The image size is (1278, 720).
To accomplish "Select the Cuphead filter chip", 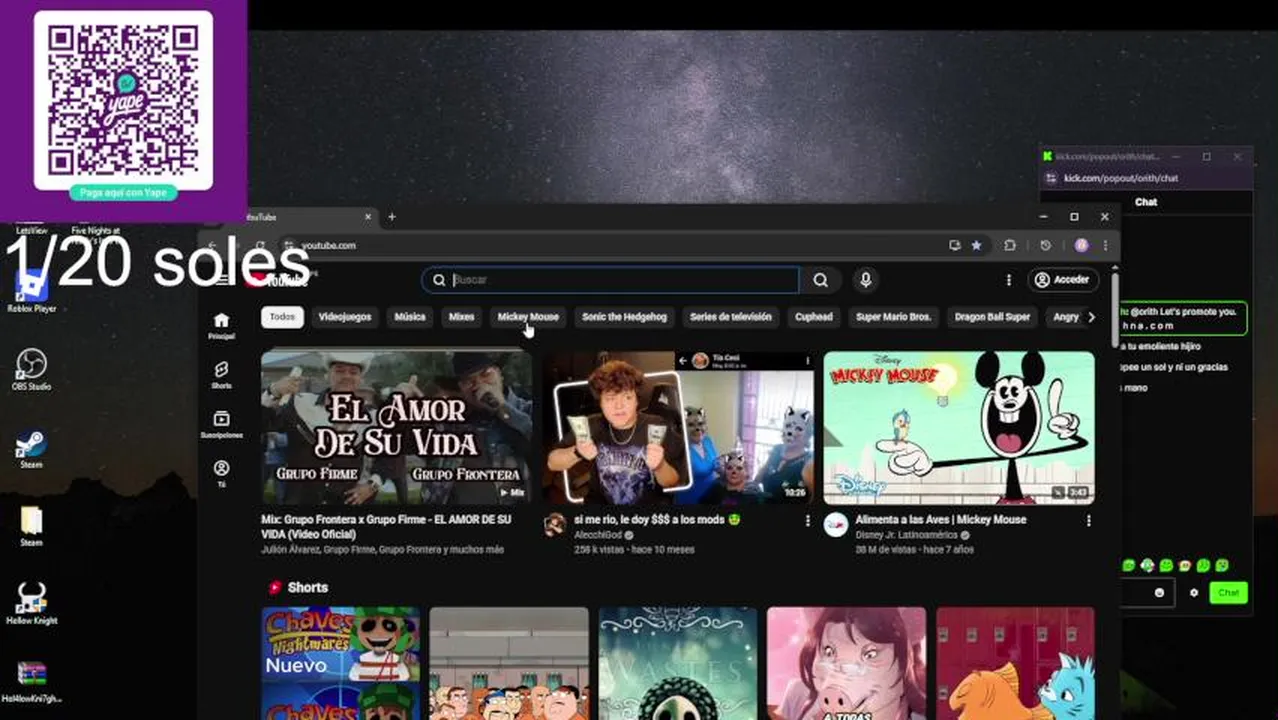I will coord(814,317).
